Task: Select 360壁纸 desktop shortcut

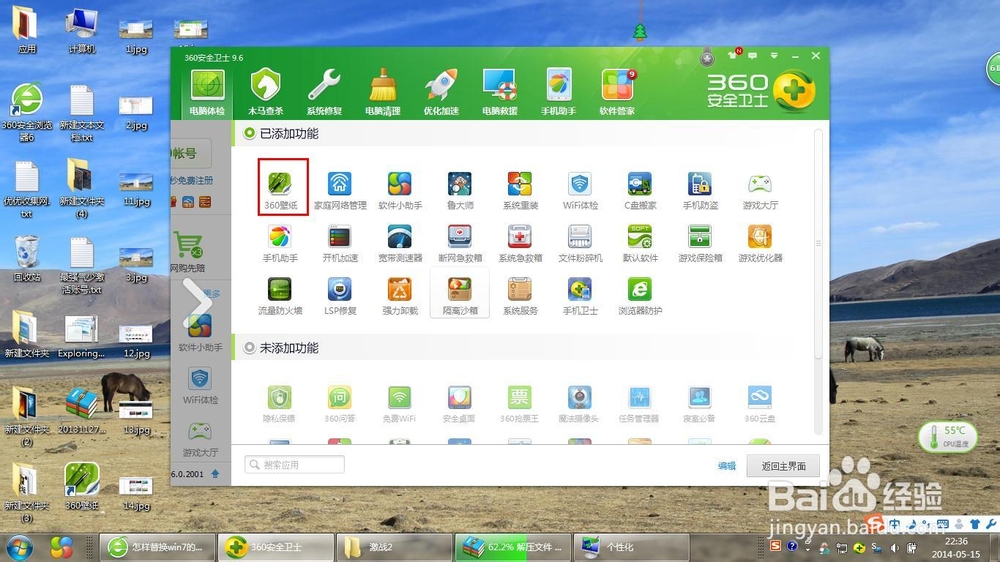Action: (x=82, y=486)
